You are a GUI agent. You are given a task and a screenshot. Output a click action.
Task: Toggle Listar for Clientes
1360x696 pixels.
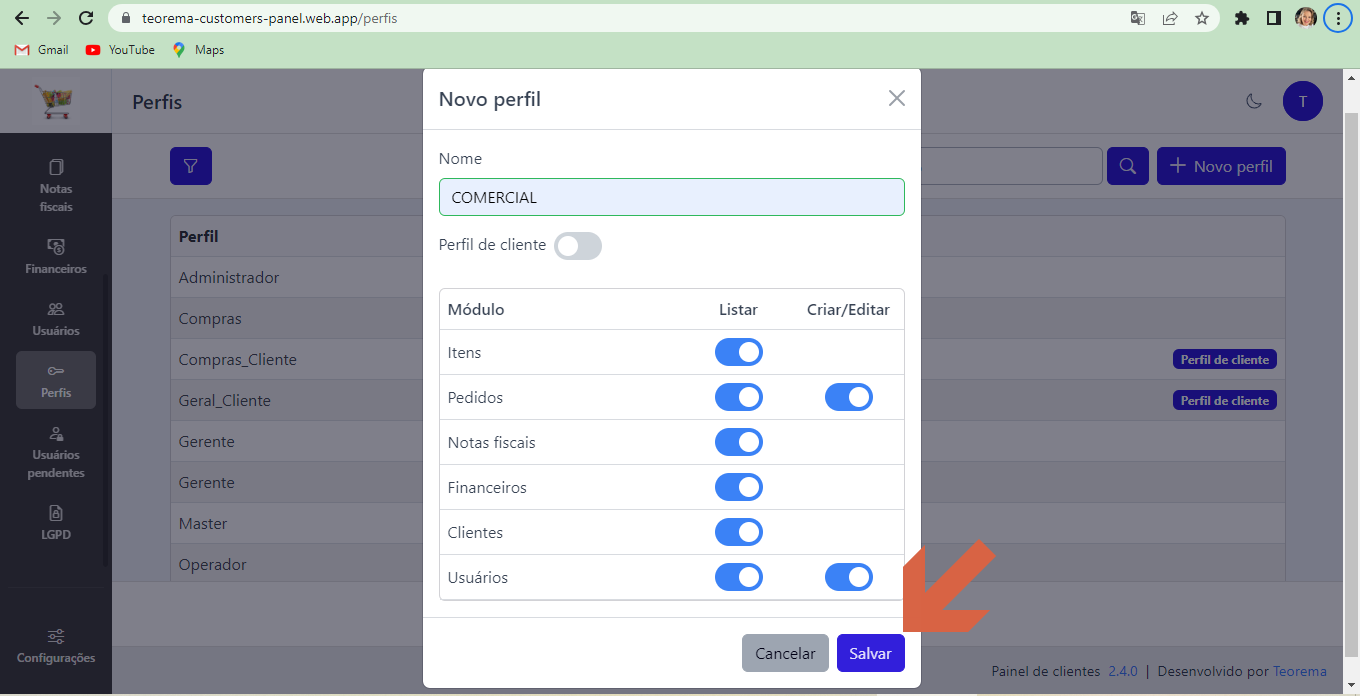coord(739,532)
